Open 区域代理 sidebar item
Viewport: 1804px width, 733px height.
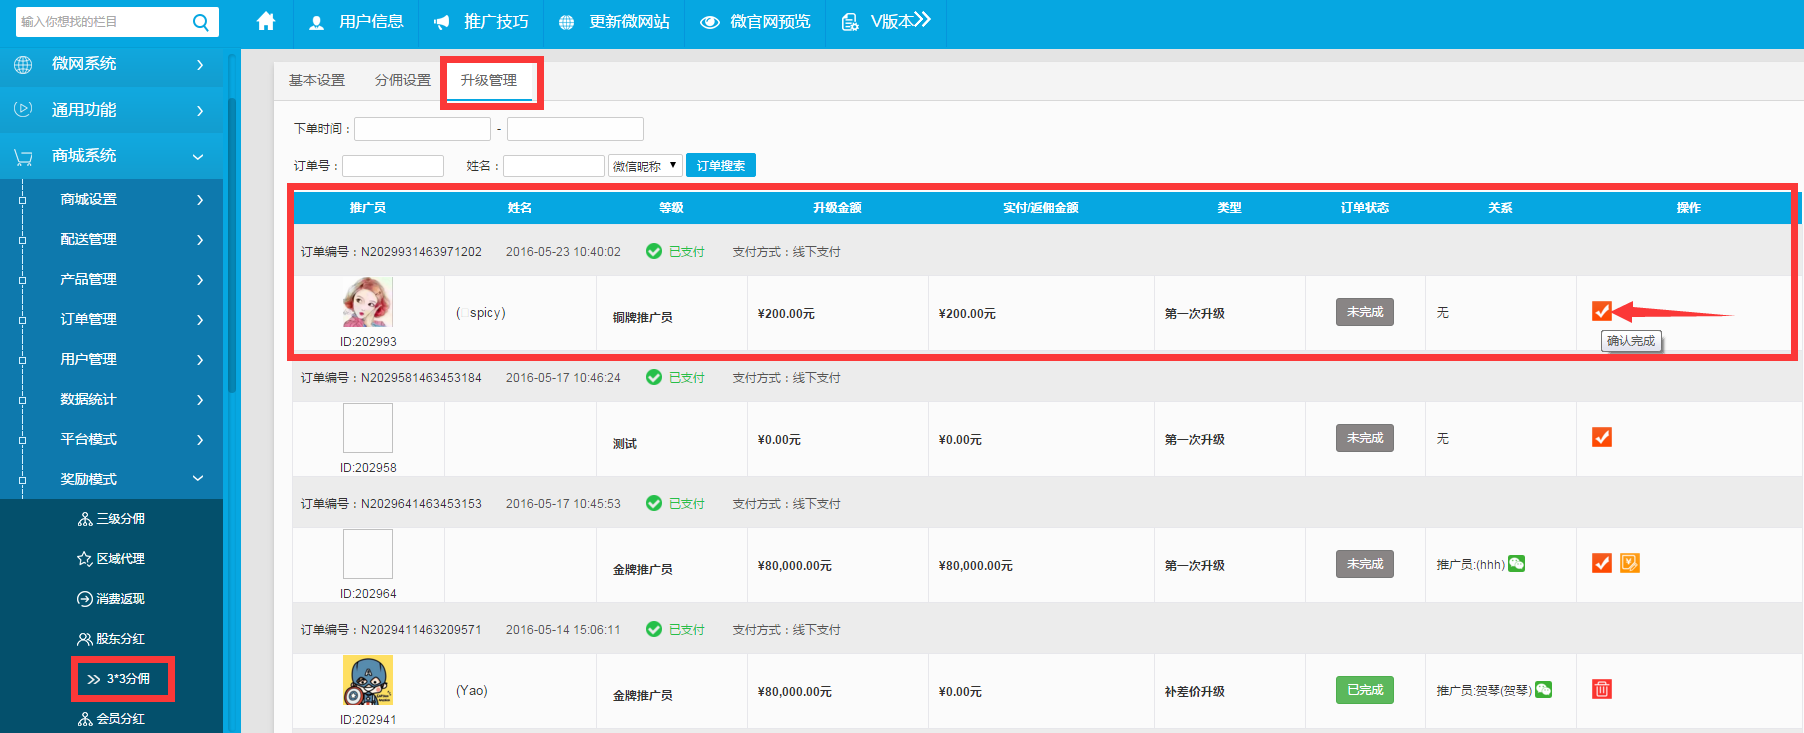coord(111,559)
